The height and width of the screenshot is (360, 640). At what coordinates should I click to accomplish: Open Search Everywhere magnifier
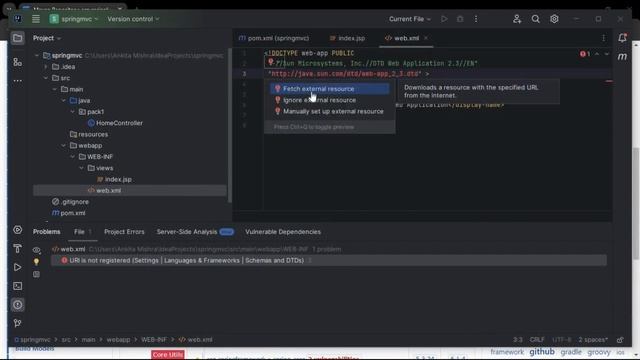[x=536, y=19]
